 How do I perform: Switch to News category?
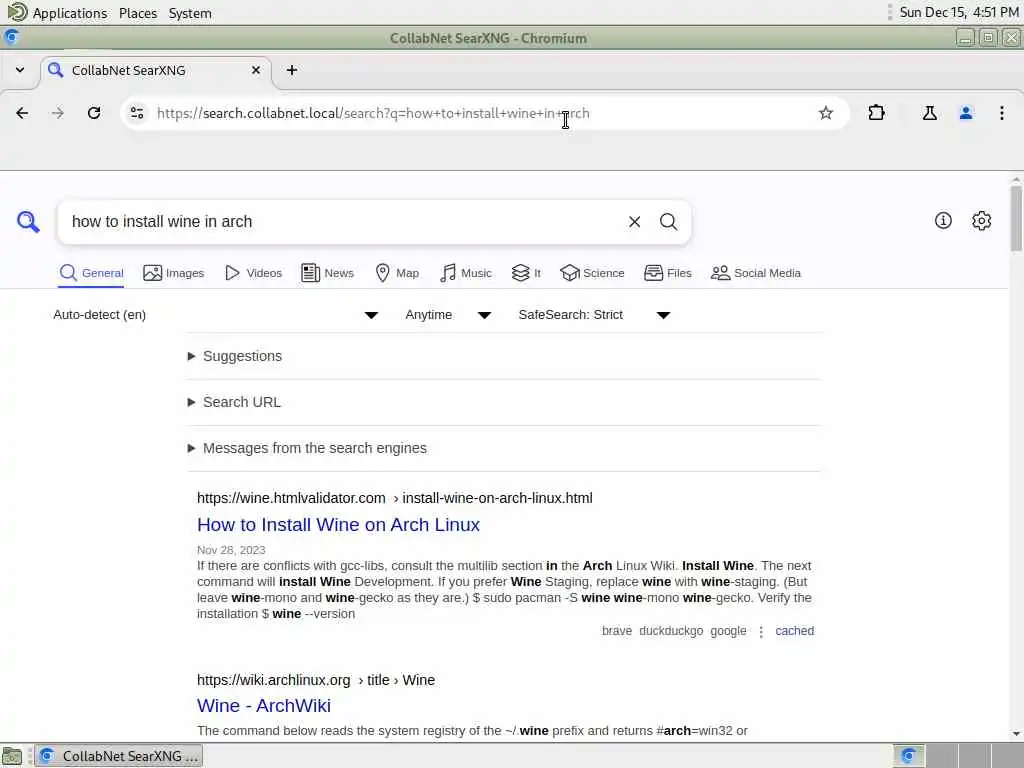click(x=327, y=273)
